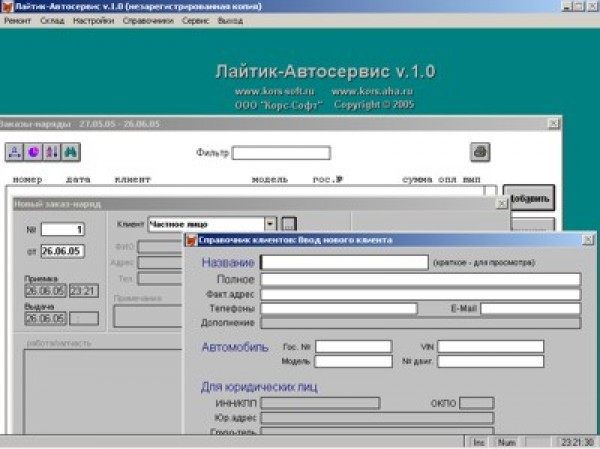Close the Новый заказ-наряд window

pos(502,204)
